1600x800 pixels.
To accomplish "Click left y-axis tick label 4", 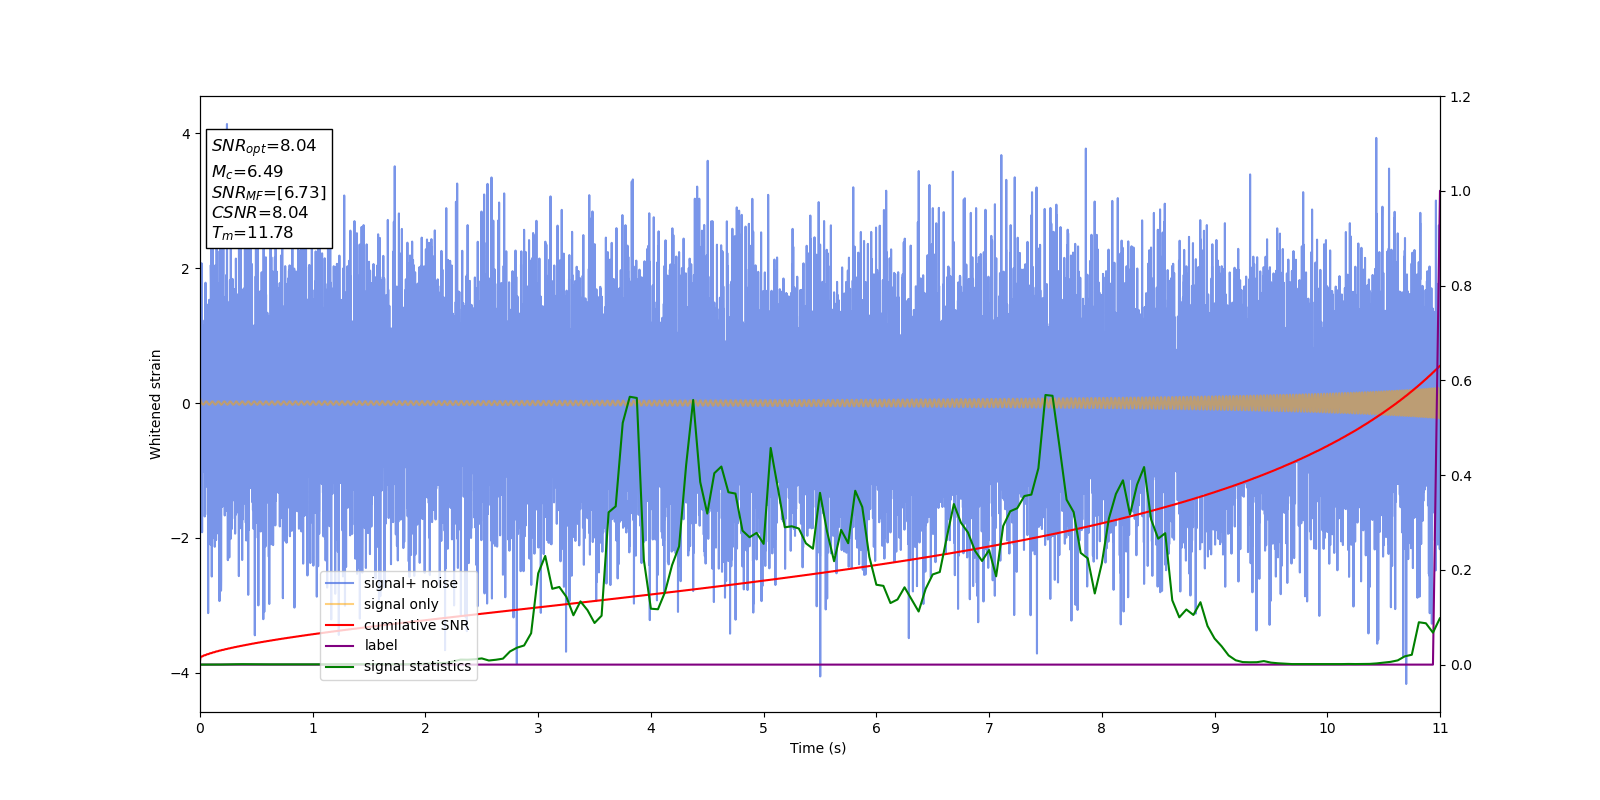I will pos(186,134).
